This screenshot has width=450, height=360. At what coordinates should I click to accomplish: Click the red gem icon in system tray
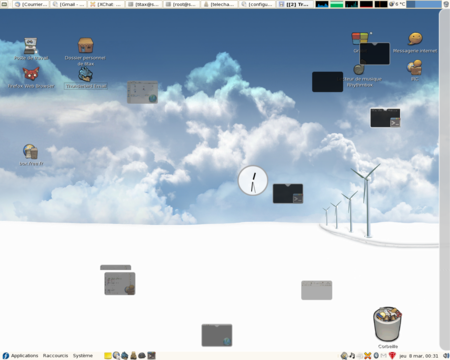[x=392, y=356]
